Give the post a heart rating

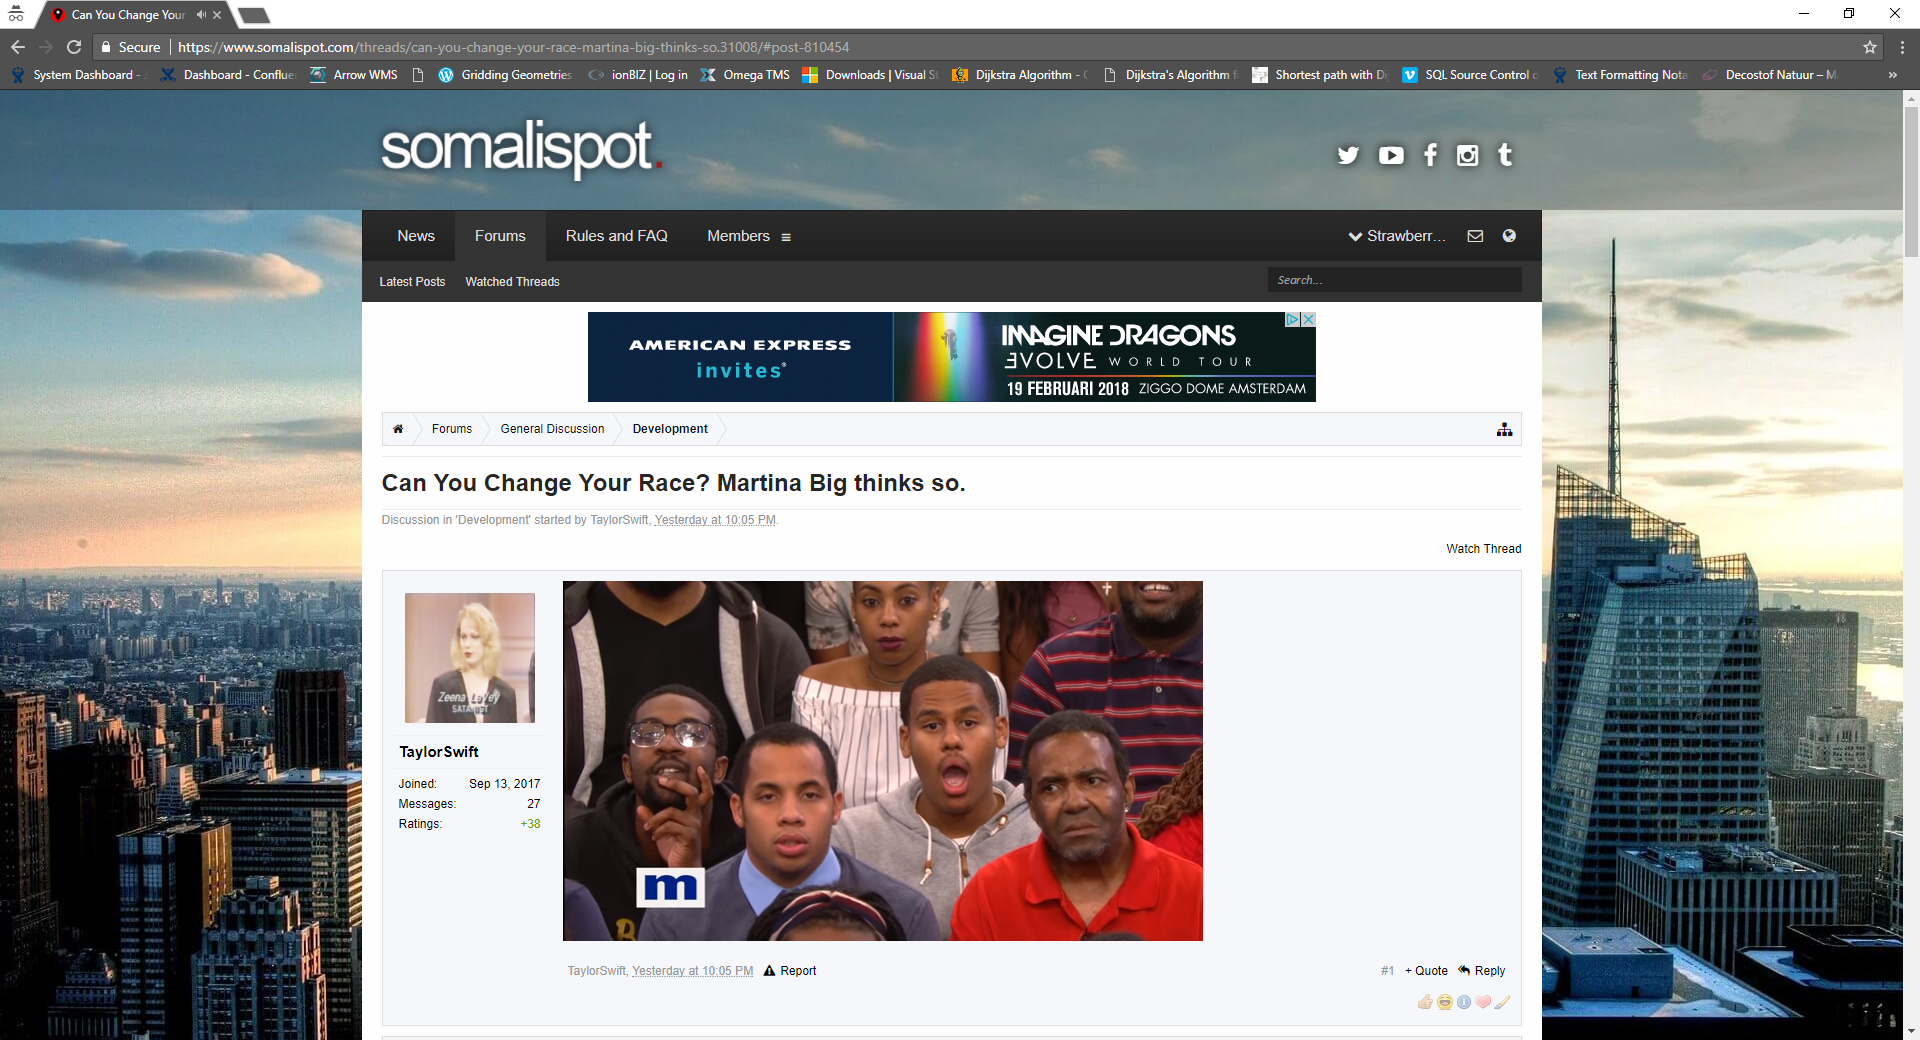[1483, 1002]
